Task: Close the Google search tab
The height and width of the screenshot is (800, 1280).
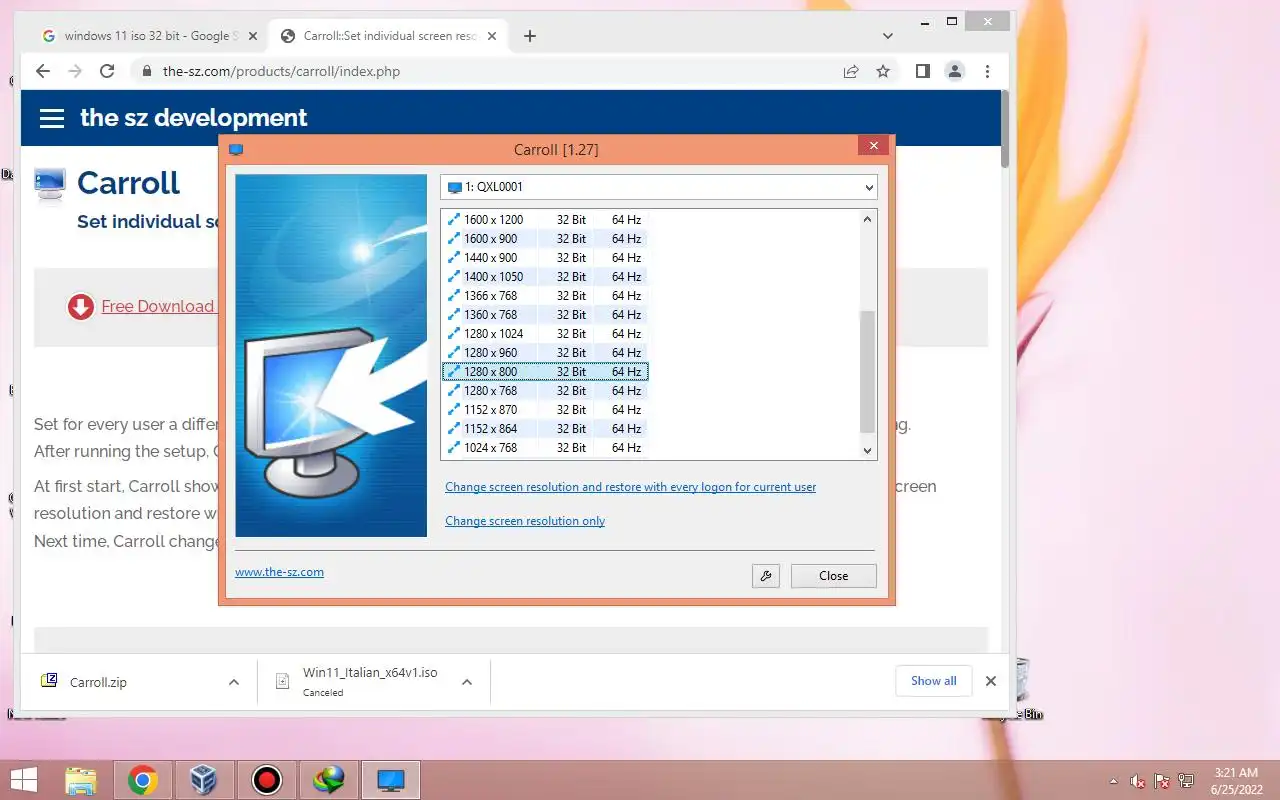Action: coord(253,36)
